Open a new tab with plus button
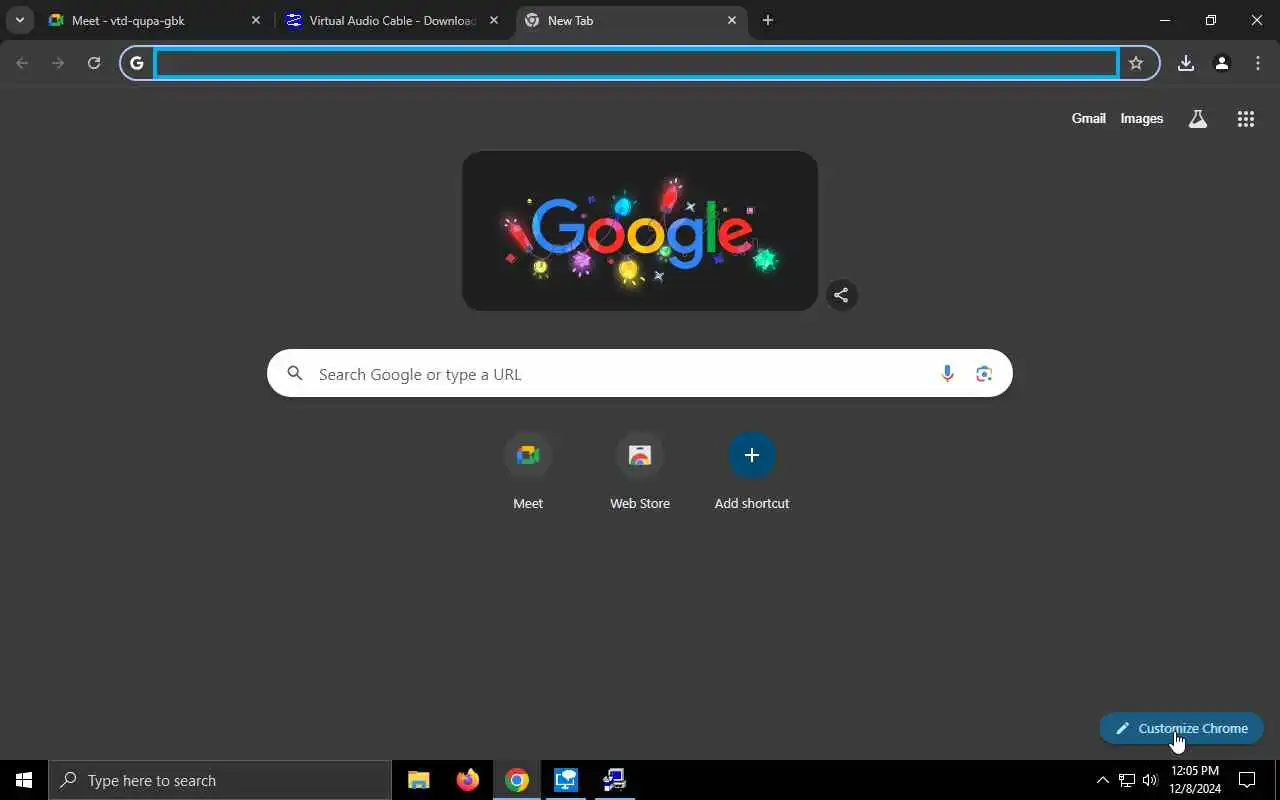 [767, 20]
